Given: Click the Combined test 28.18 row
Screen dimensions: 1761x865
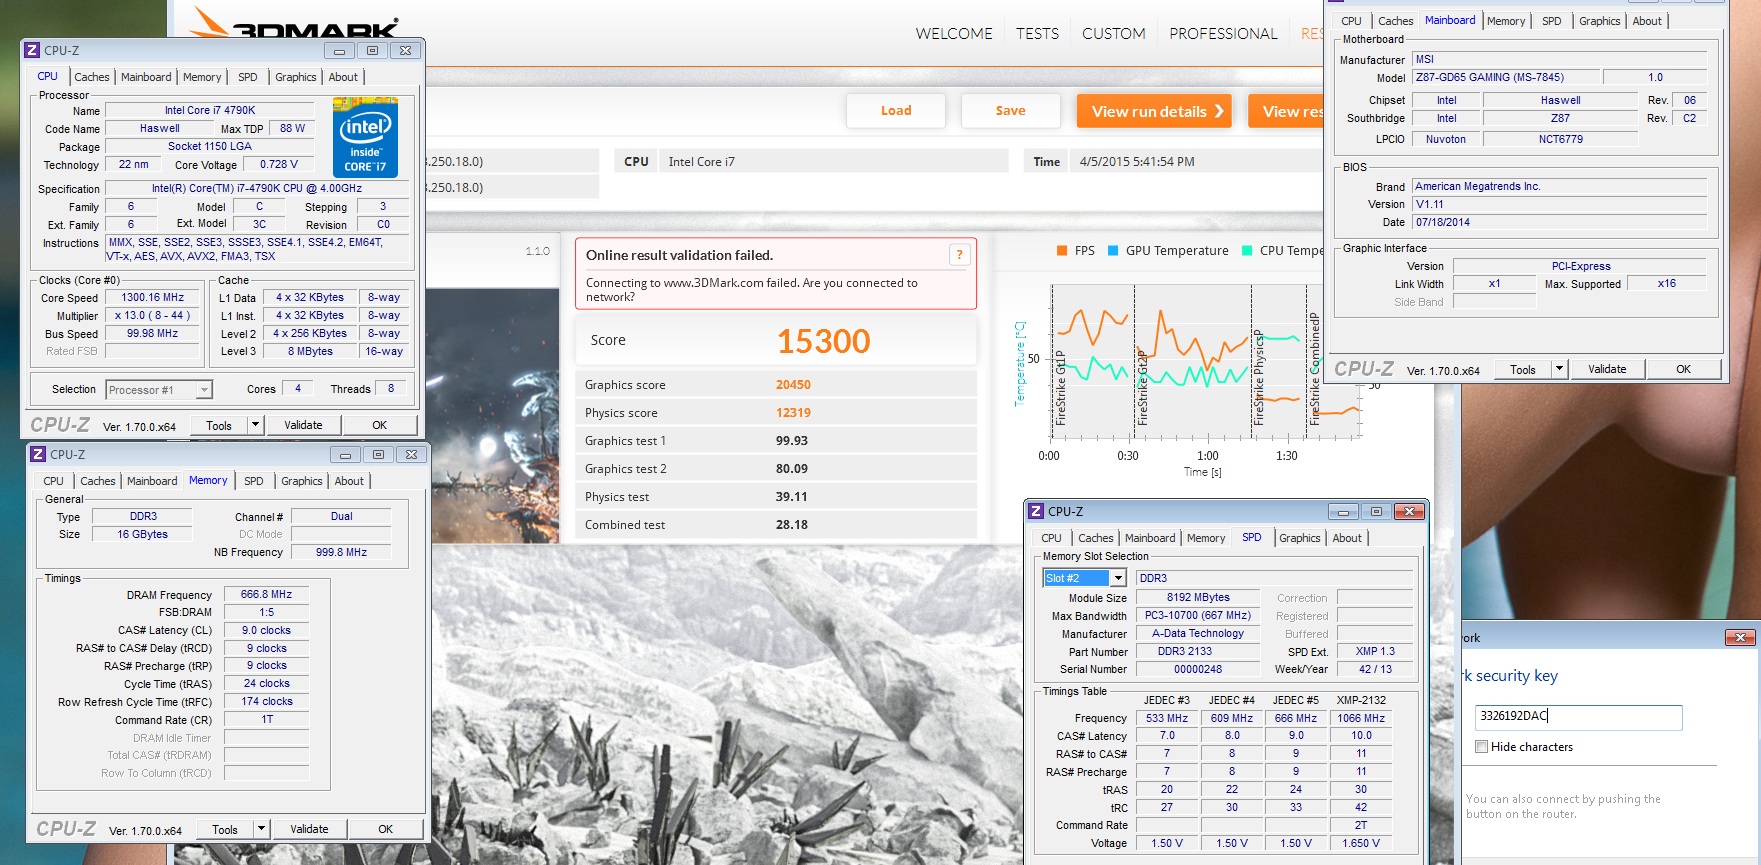Looking at the screenshot, I should 776,525.
